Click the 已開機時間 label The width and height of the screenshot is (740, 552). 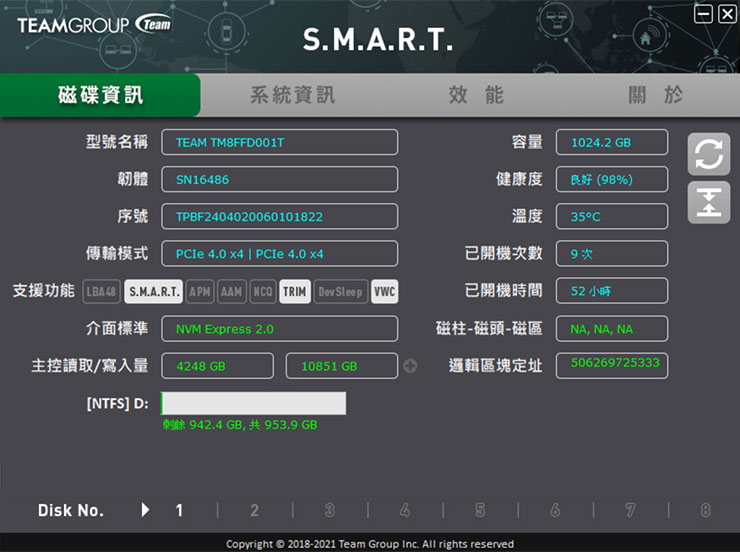point(503,291)
